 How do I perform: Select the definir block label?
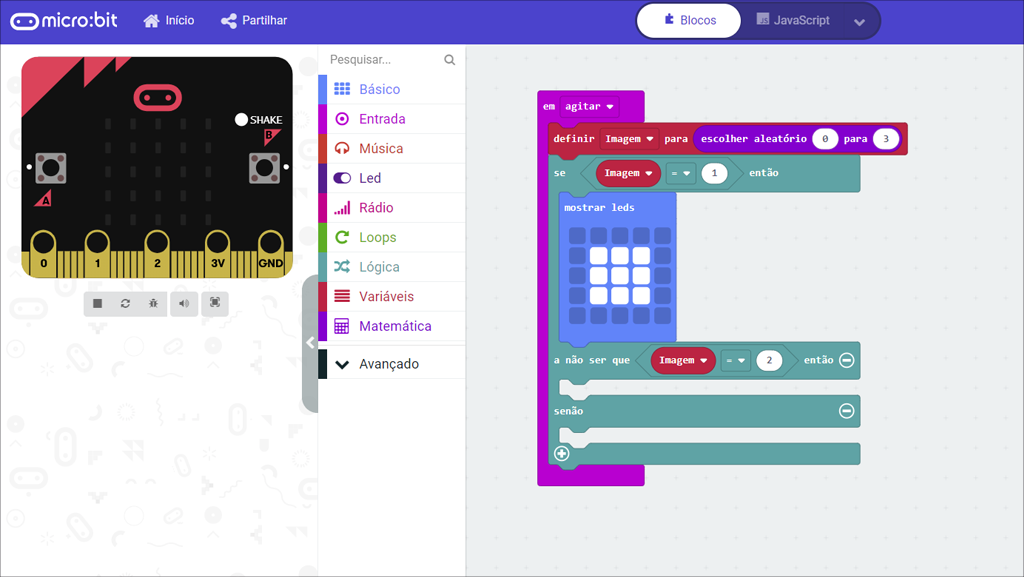point(573,139)
